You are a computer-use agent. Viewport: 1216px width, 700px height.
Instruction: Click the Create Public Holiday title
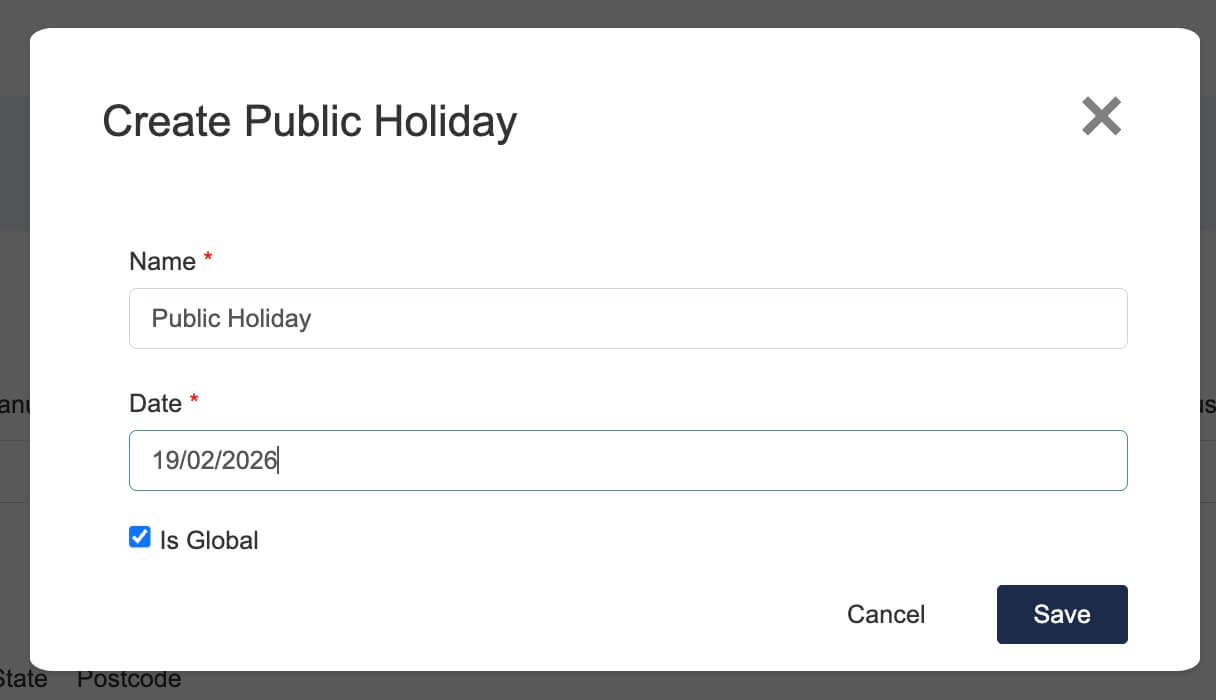click(308, 120)
